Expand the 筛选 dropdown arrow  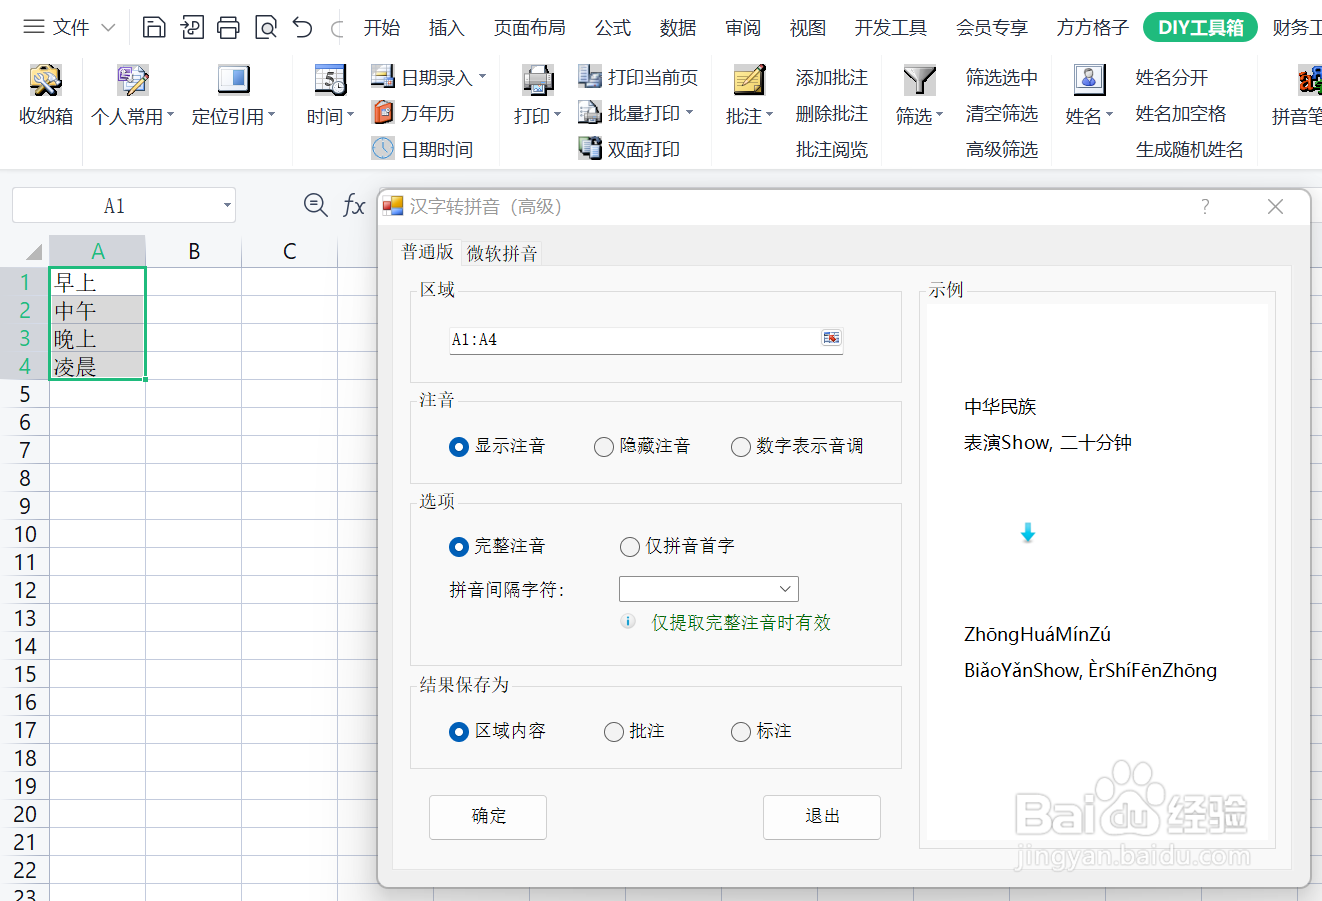[x=940, y=115]
